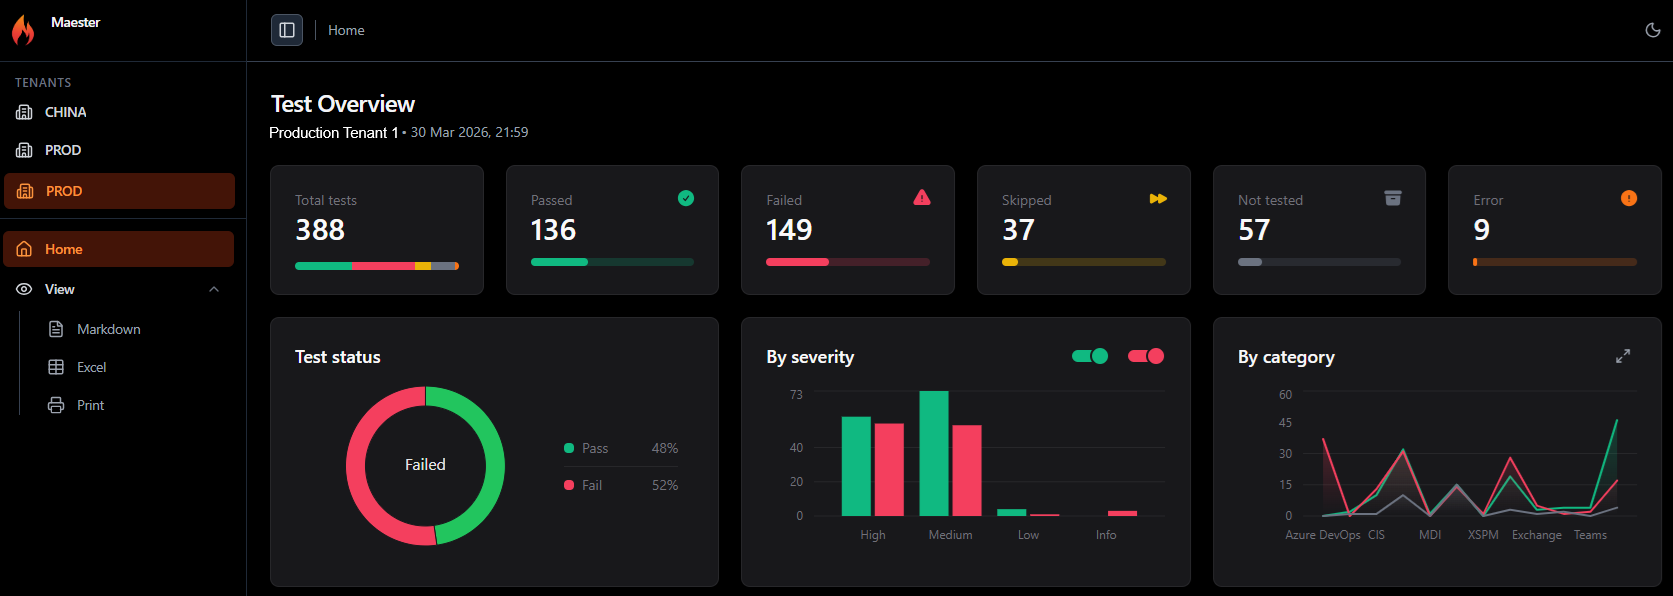Click the Maester flame logo
The height and width of the screenshot is (596, 1673).
pos(23,30)
